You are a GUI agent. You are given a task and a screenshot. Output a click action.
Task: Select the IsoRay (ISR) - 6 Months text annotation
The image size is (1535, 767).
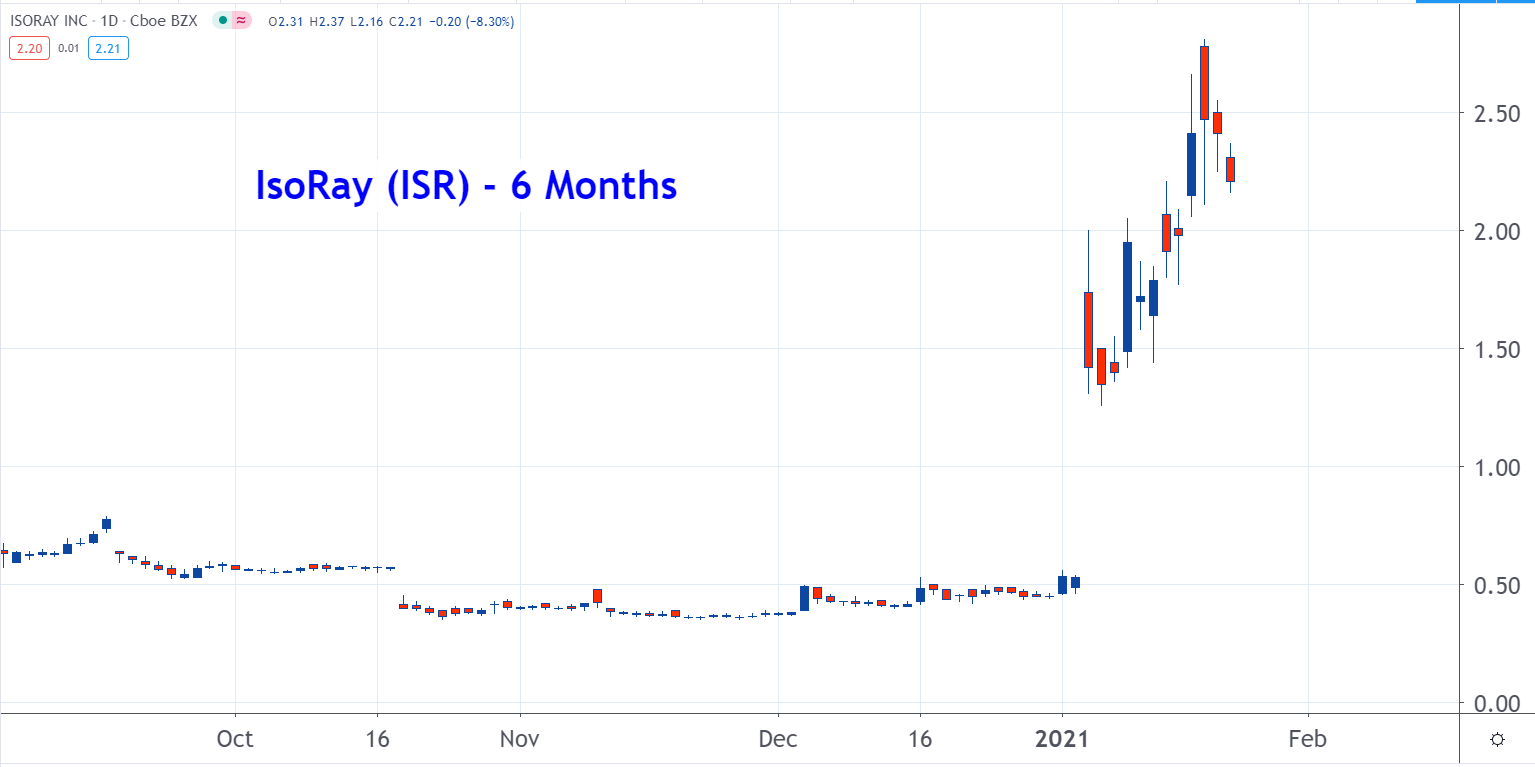point(467,186)
